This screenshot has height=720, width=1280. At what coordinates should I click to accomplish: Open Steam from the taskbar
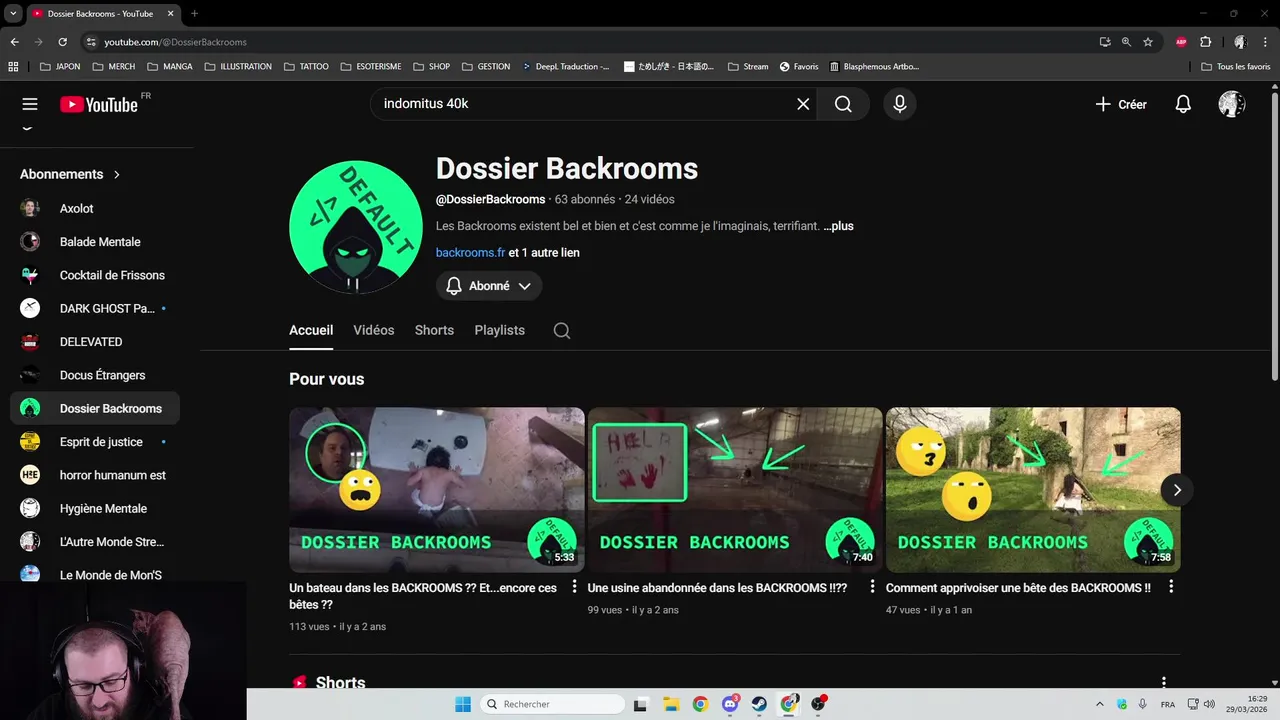(x=759, y=704)
